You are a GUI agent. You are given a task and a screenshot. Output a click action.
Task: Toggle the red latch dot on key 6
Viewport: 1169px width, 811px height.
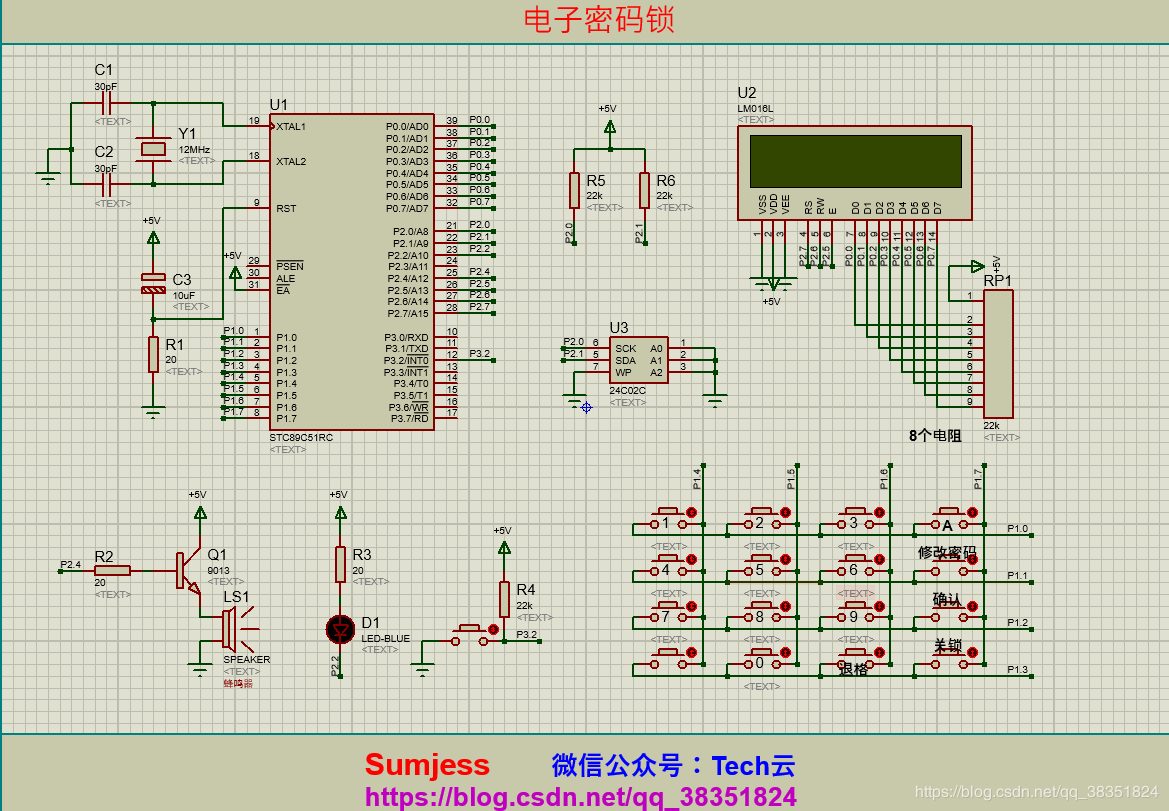tap(879, 559)
